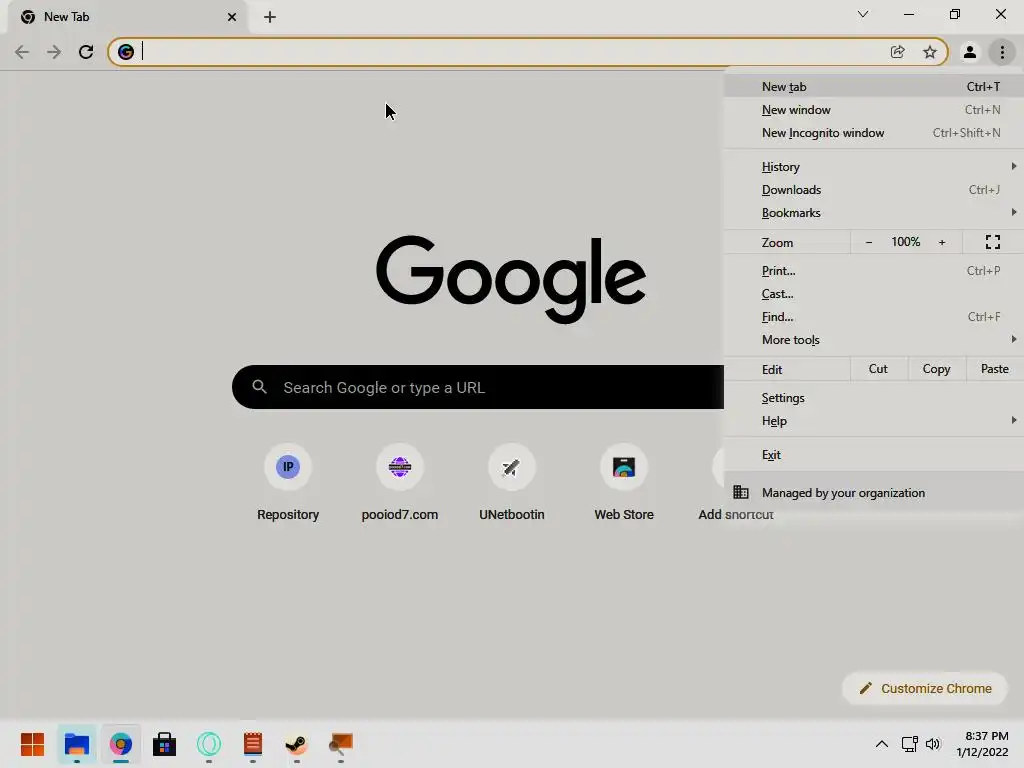Share this page icon in address bar
This screenshot has width=1024, height=768.
pos(897,52)
